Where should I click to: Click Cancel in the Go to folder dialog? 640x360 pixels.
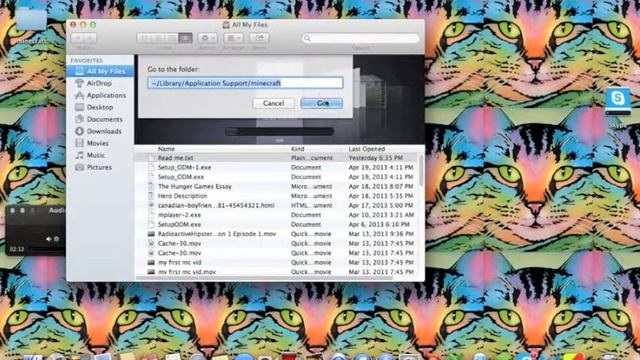coord(273,103)
